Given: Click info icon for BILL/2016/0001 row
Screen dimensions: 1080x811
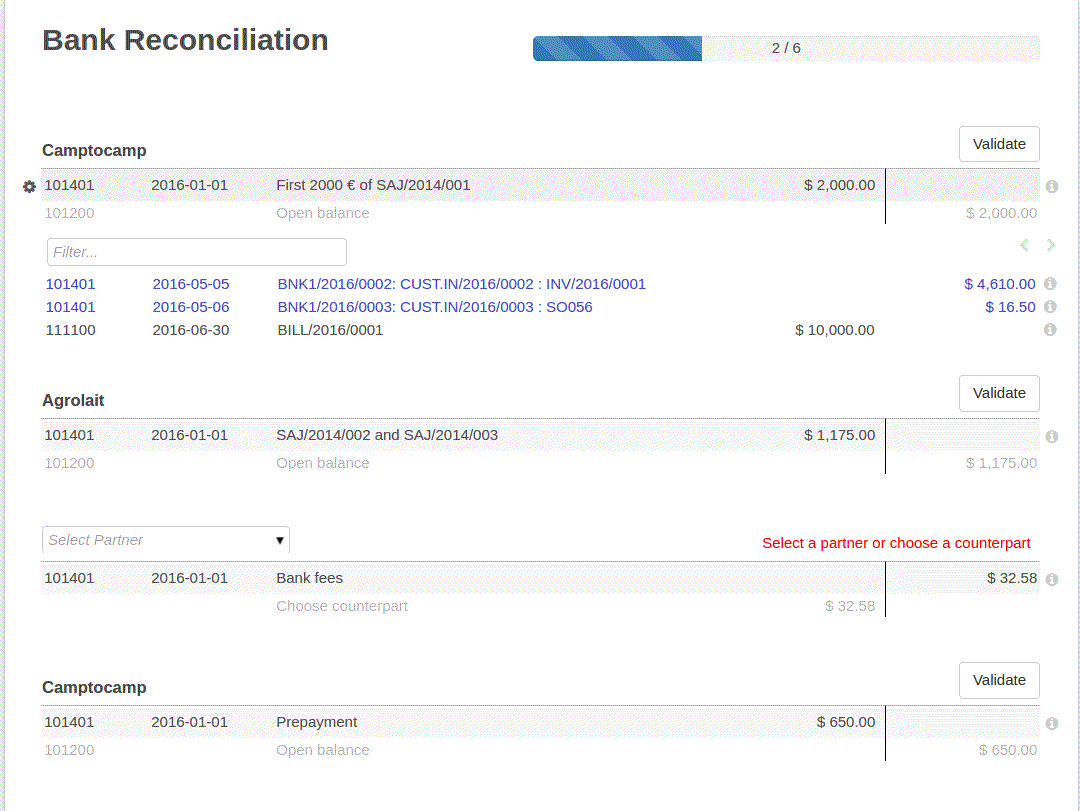Looking at the screenshot, I should coord(1050,330).
